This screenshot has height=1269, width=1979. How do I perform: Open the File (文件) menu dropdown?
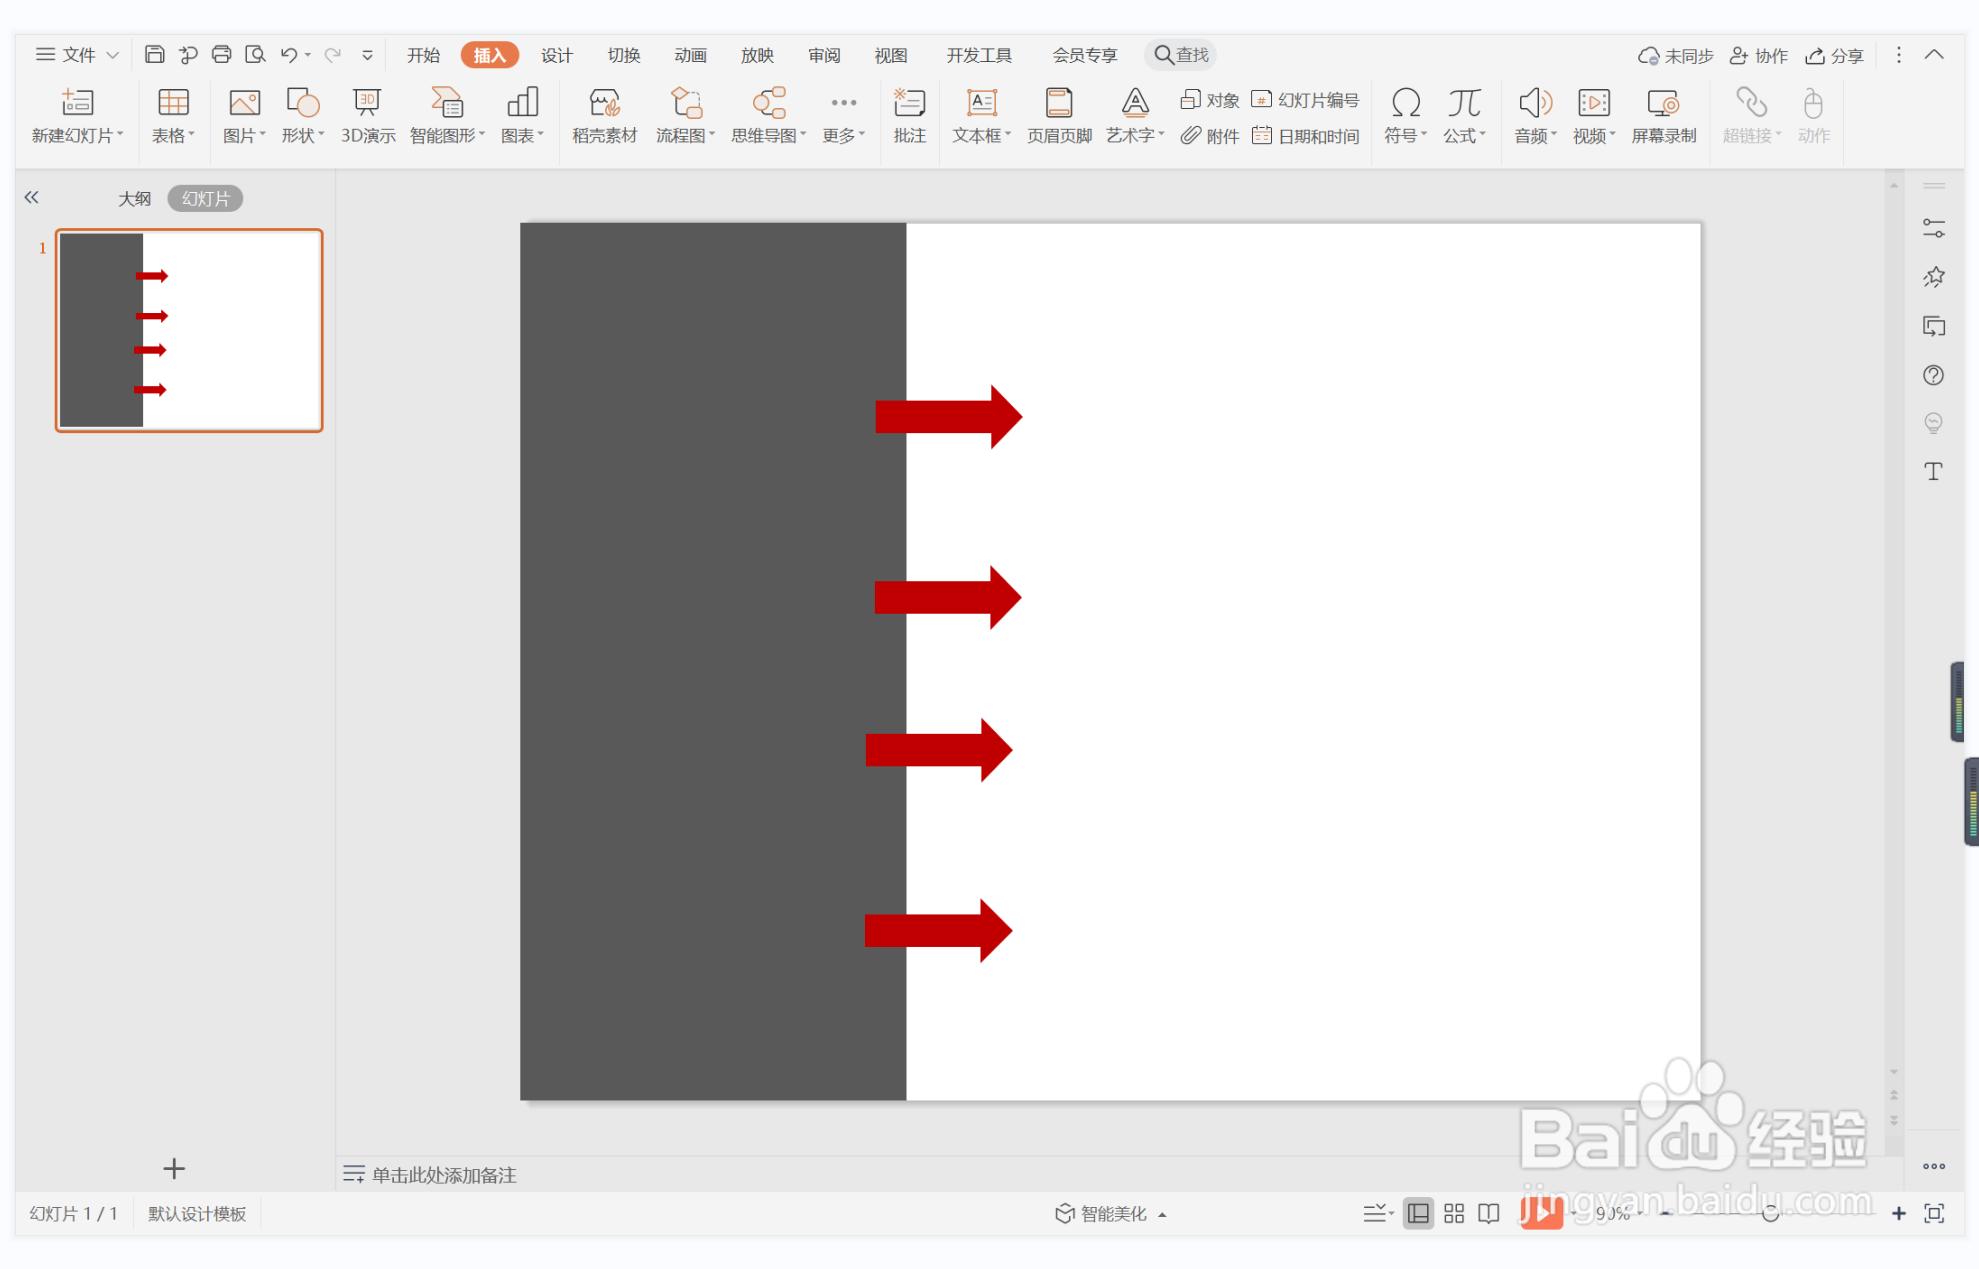point(77,55)
